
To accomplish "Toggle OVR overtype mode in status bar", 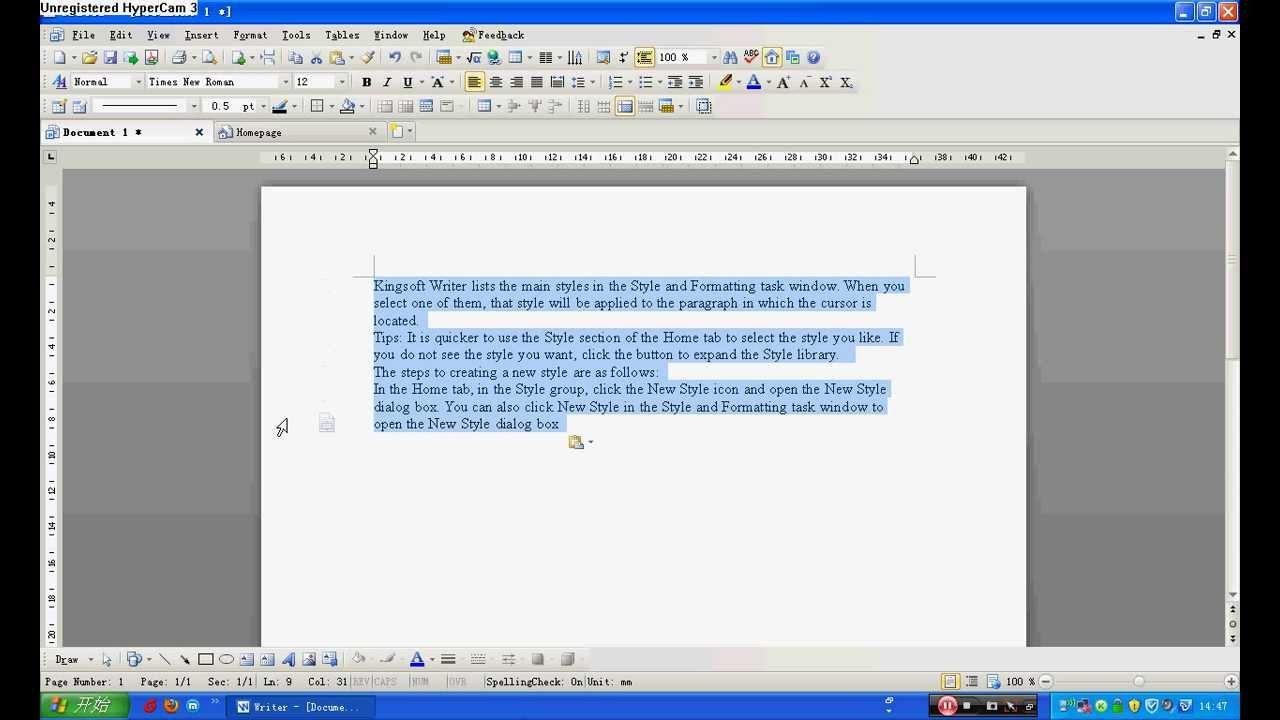I will 457,682.
